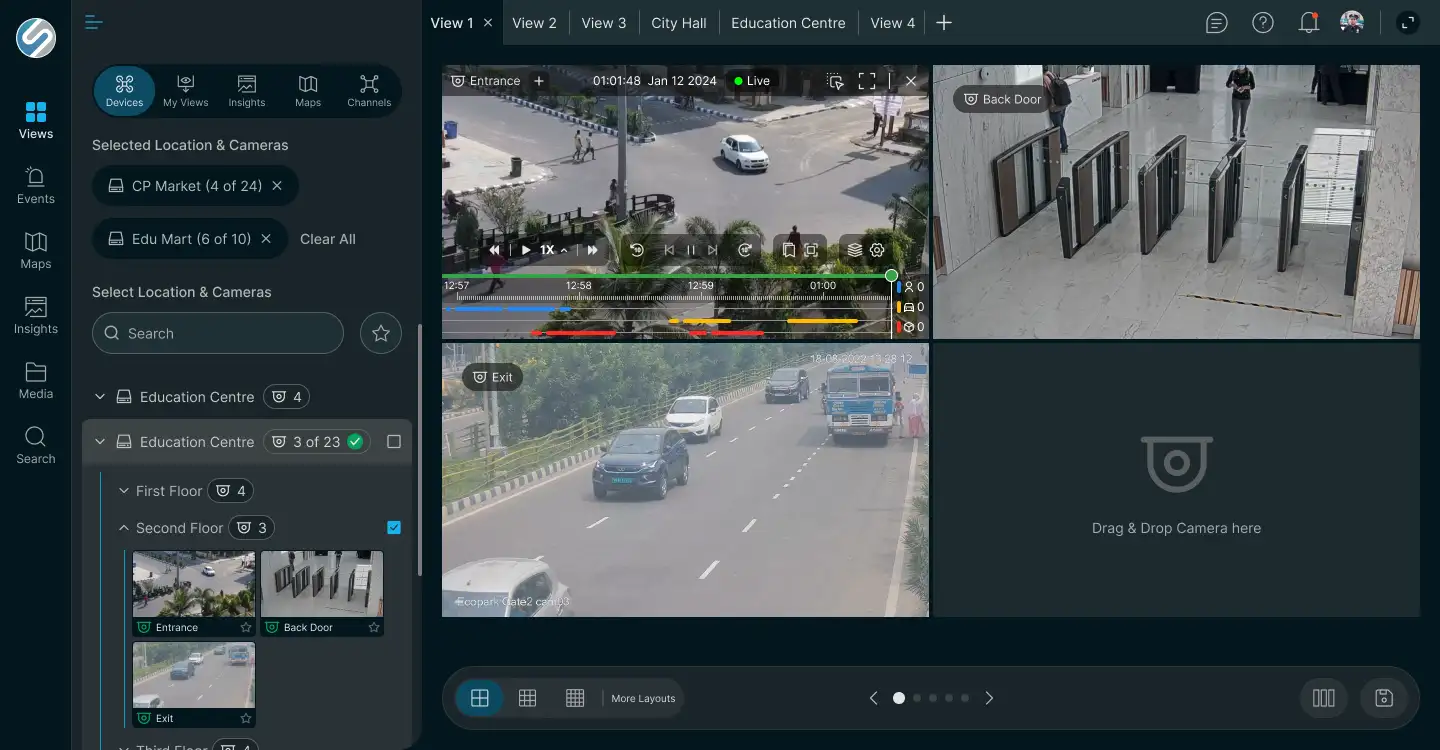Open layers overlay options
The height and width of the screenshot is (750, 1440).
point(855,250)
